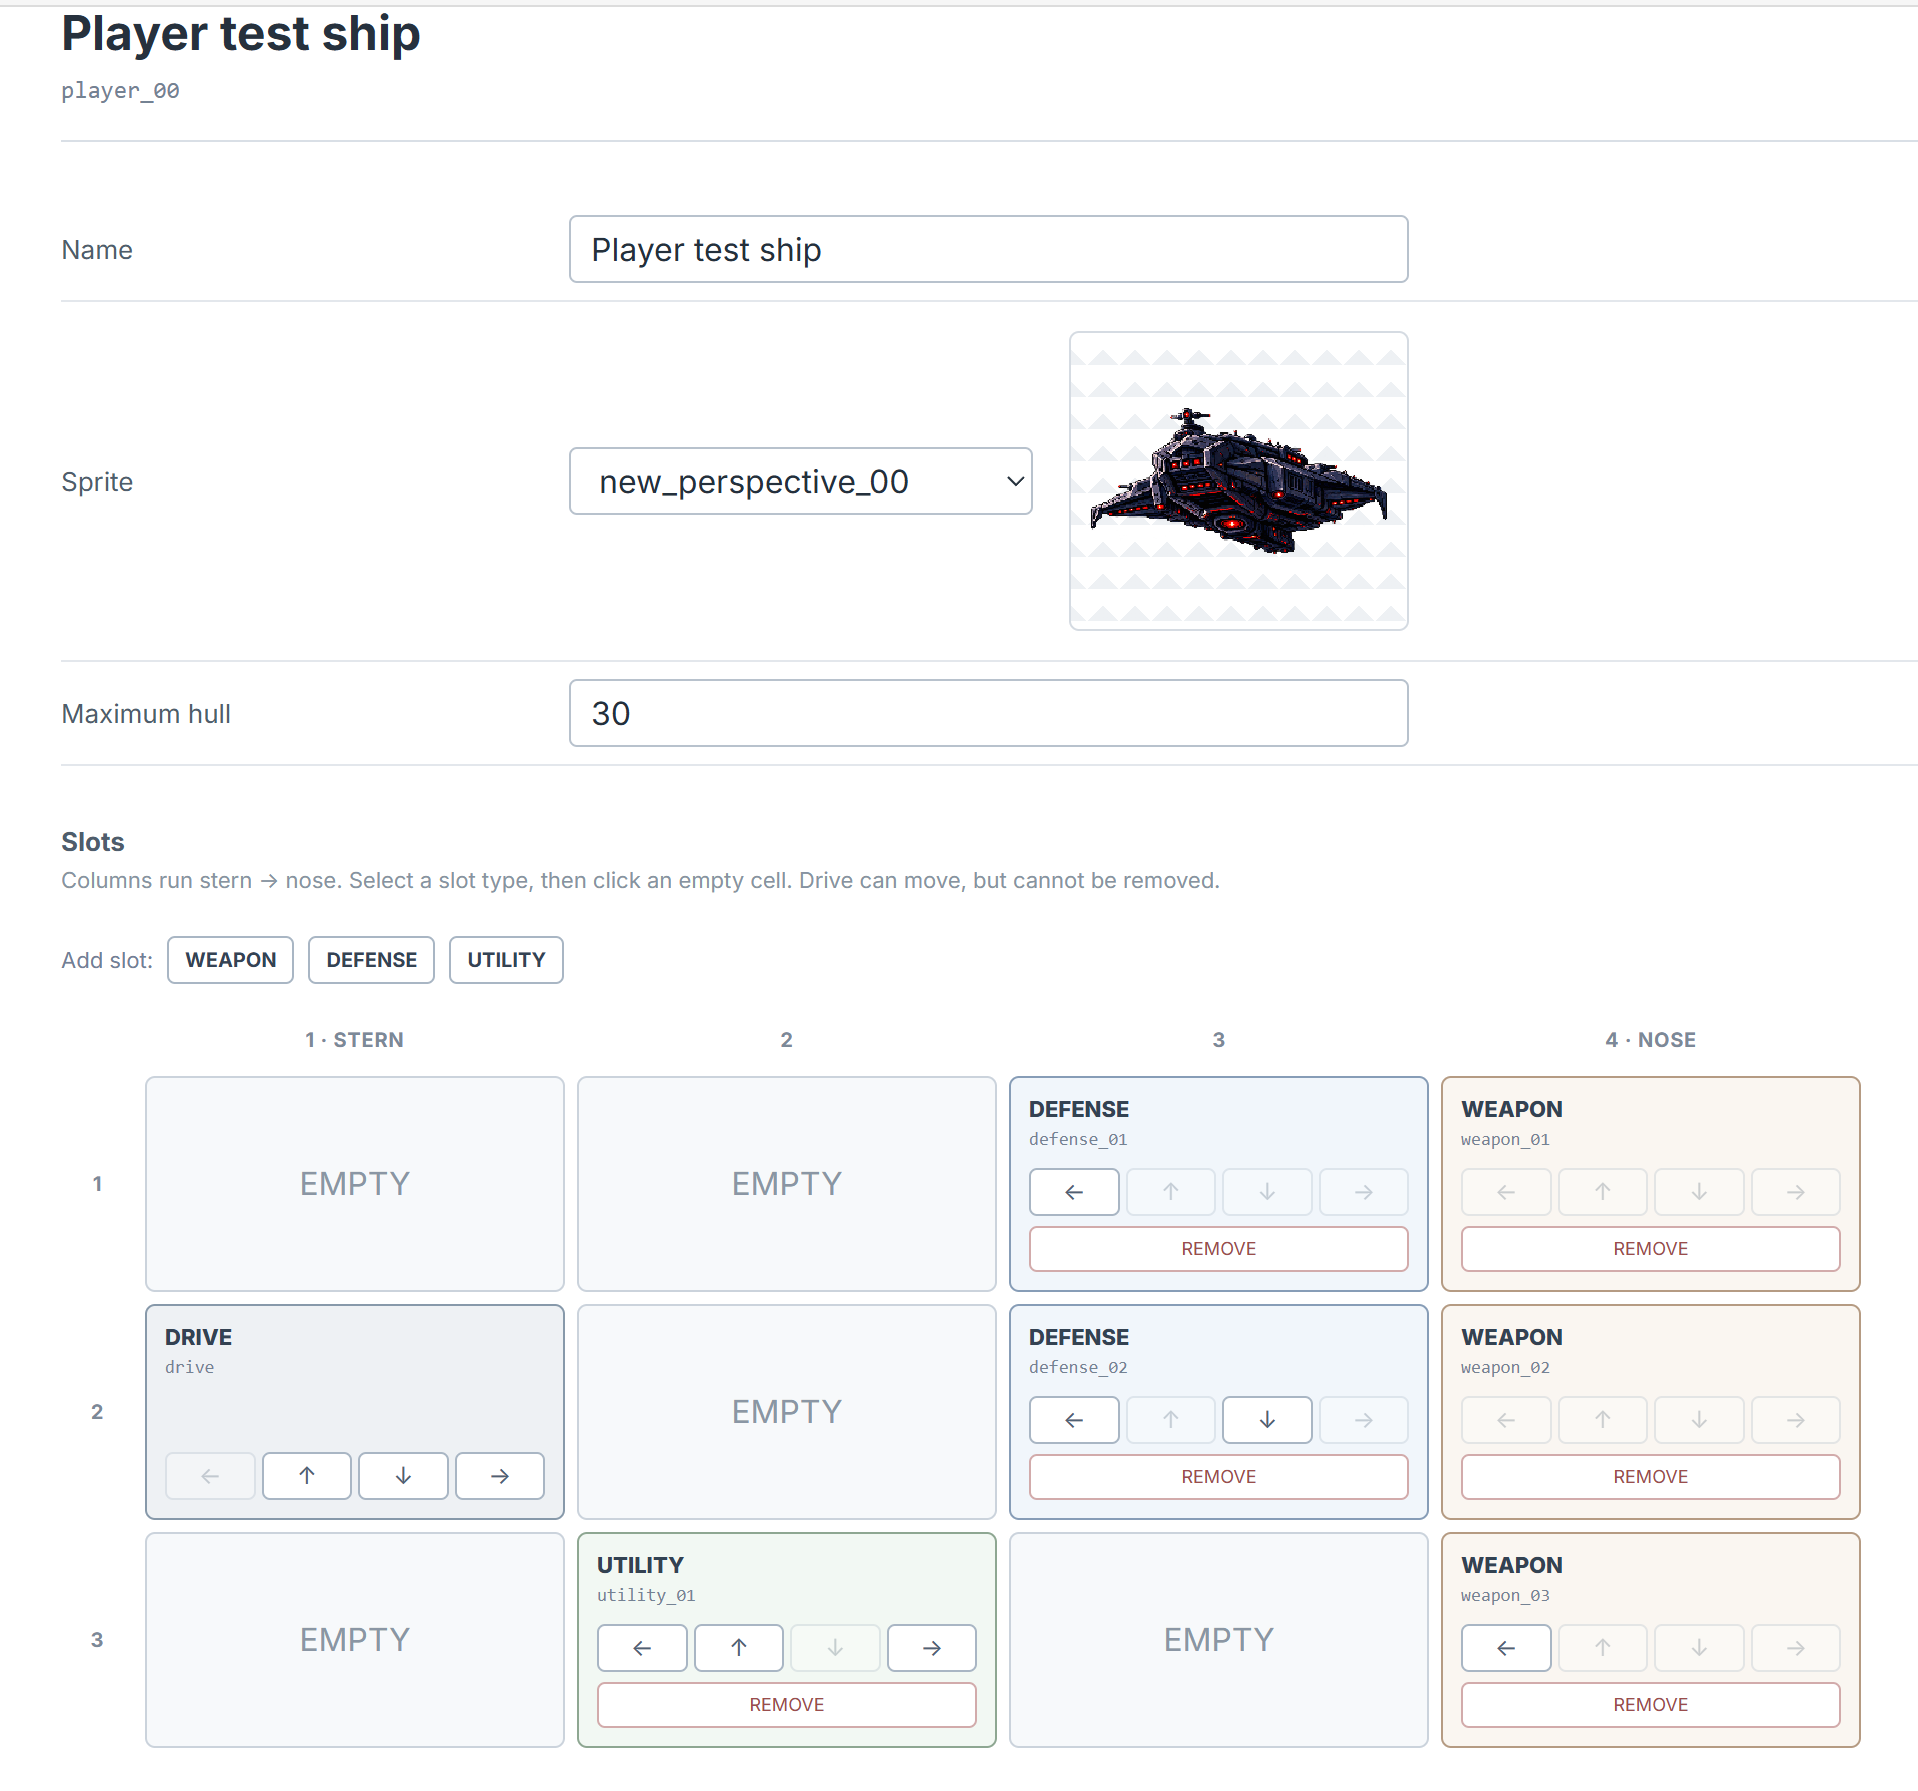Move defense_01 slot left

(x=1074, y=1192)
